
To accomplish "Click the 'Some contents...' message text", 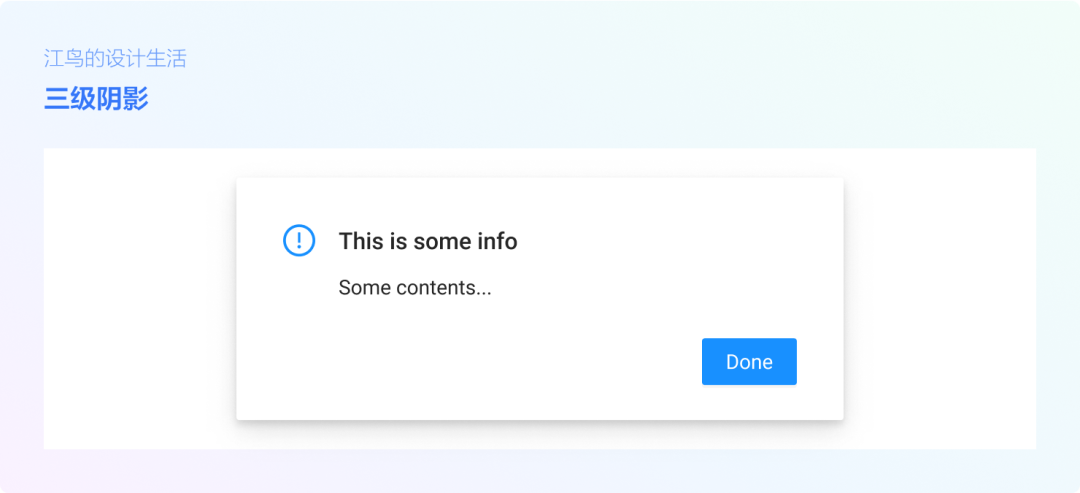I will point(415,288).
